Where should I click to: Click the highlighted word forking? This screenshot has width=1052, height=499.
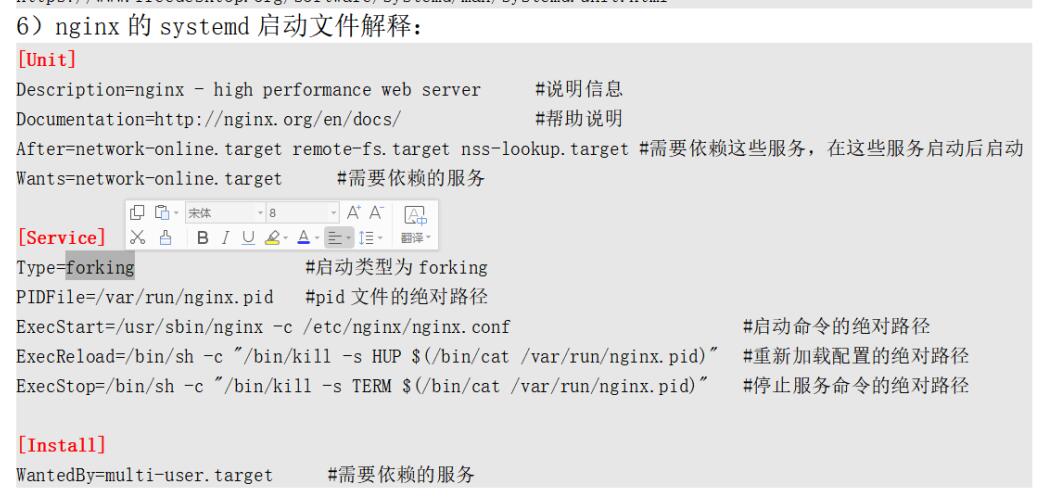pos(100,268)
